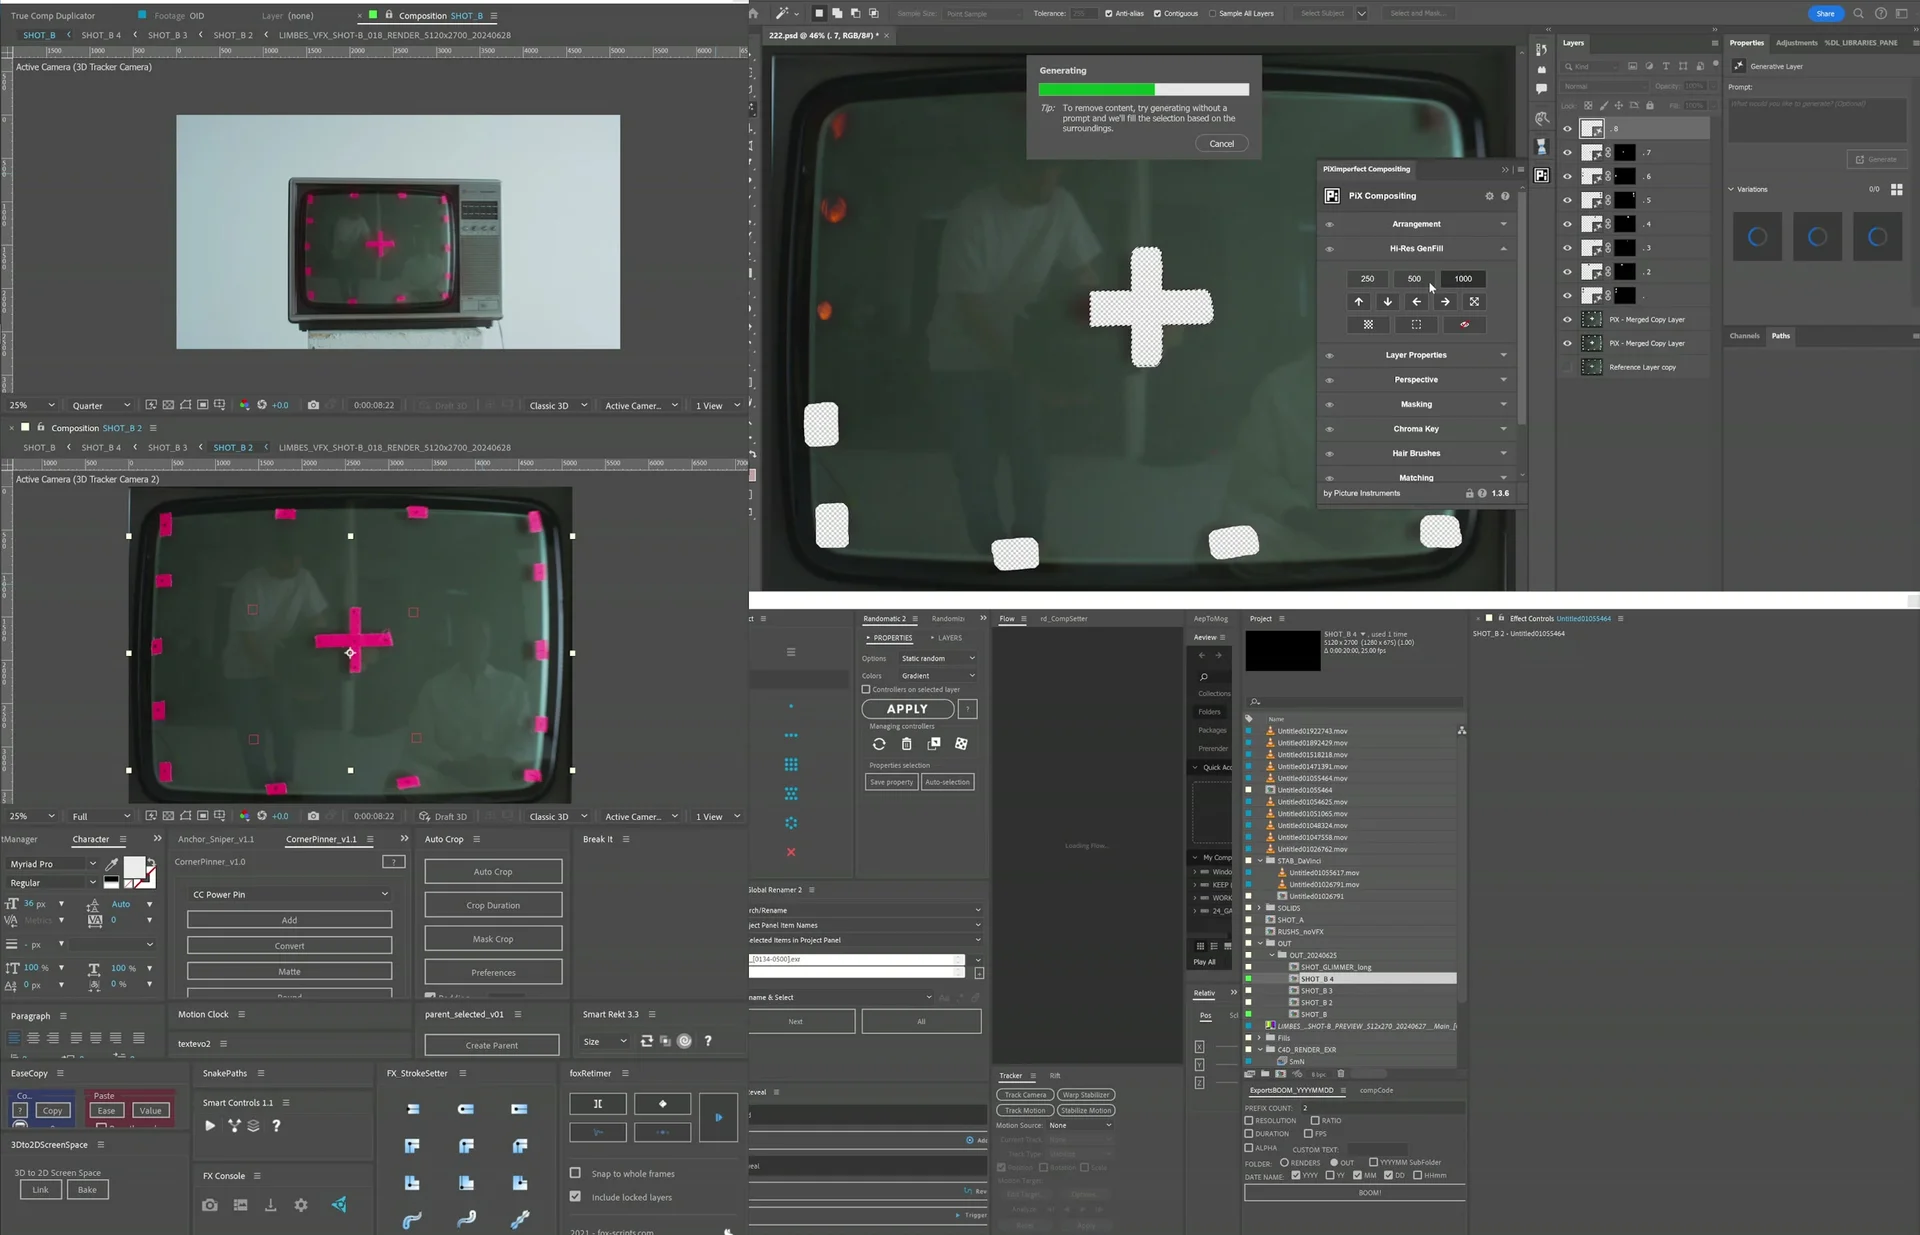Image resolution: width=1920 pixels, height=1235 pixels.
Task: Click the FX Console camera snapshot icon
Action: [x=209, y=1205]
